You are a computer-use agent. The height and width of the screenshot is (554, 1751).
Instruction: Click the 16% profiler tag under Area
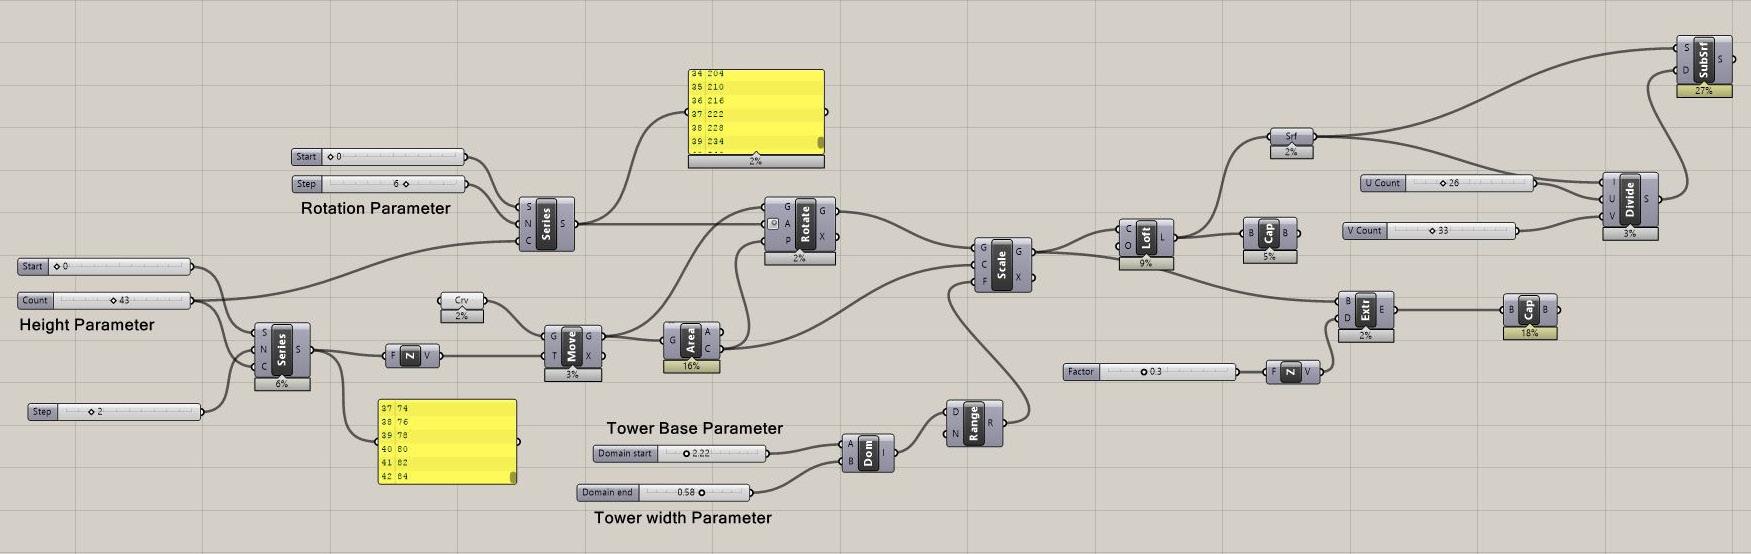click(x=691, y=366)
